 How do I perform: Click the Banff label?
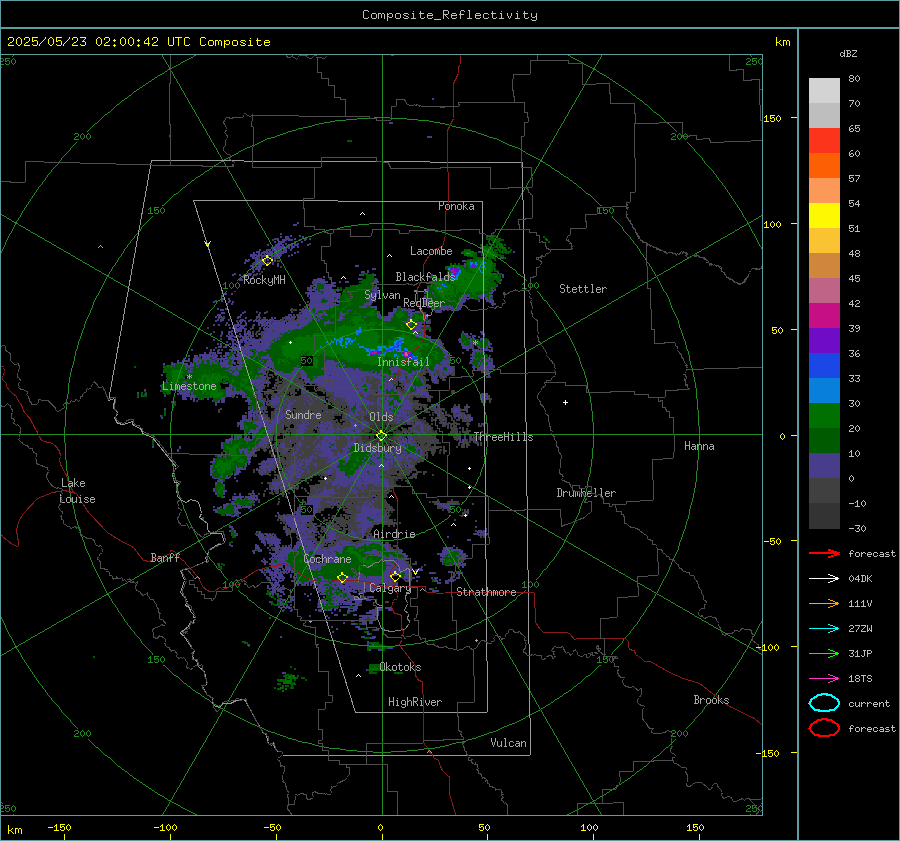165,557
